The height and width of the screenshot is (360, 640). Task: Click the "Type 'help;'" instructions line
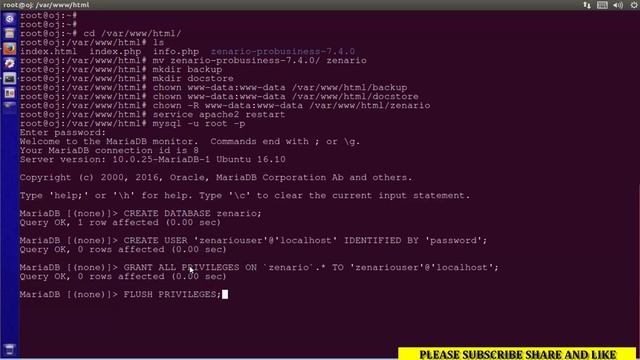pos(245,195)
